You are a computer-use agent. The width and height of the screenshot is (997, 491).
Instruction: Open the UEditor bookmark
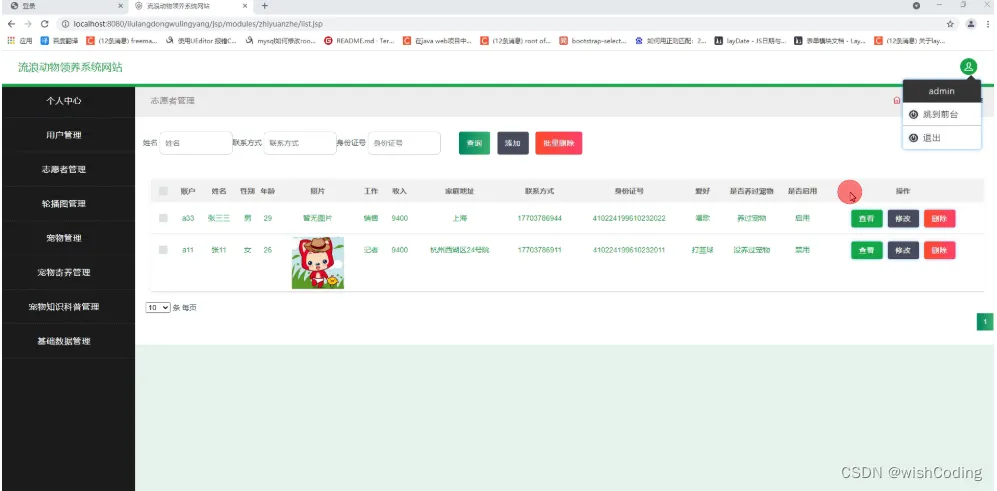(x=200, y=41)
